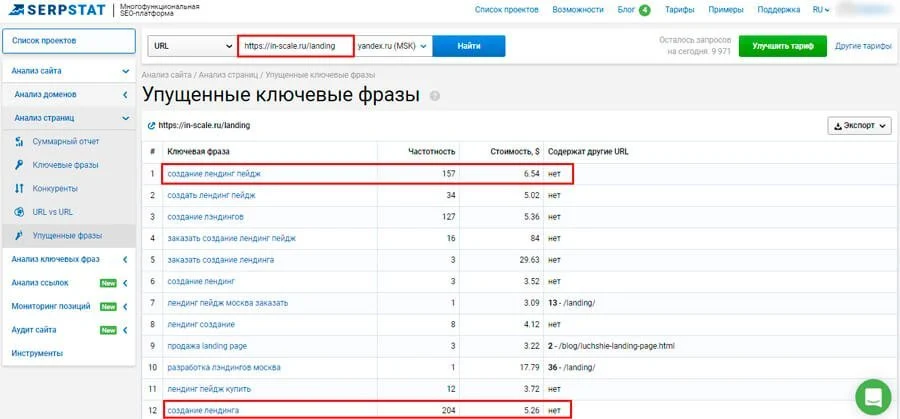Open Тарифы in top menu
900x419 pixels.
[x=680, y=10]
